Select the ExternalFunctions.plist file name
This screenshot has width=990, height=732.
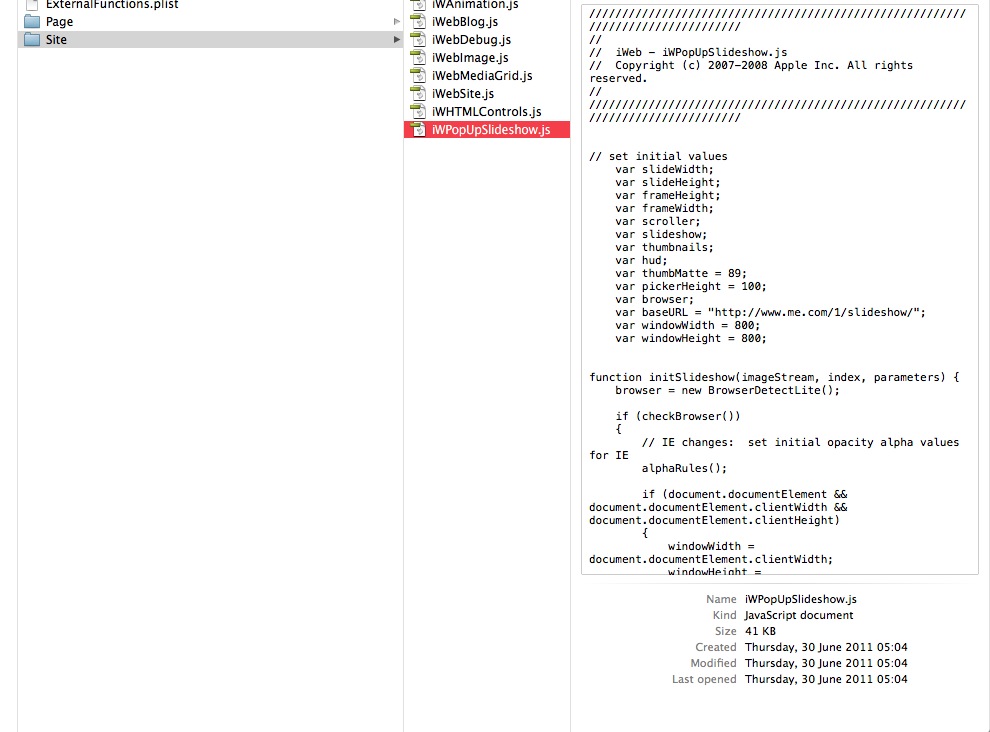(x=112, y=5)
